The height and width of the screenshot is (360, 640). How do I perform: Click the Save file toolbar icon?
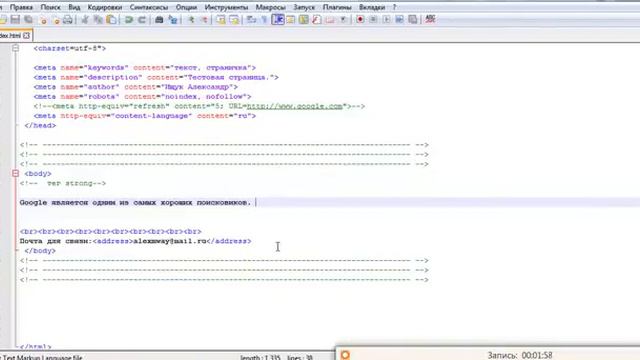(x=16, y=19)
